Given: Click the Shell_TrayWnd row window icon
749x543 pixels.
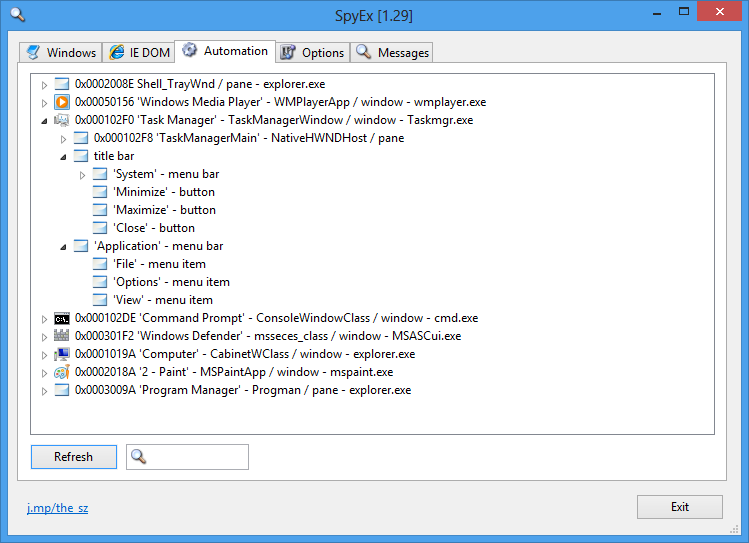Looking at the screenshot, I should (62, 84).
